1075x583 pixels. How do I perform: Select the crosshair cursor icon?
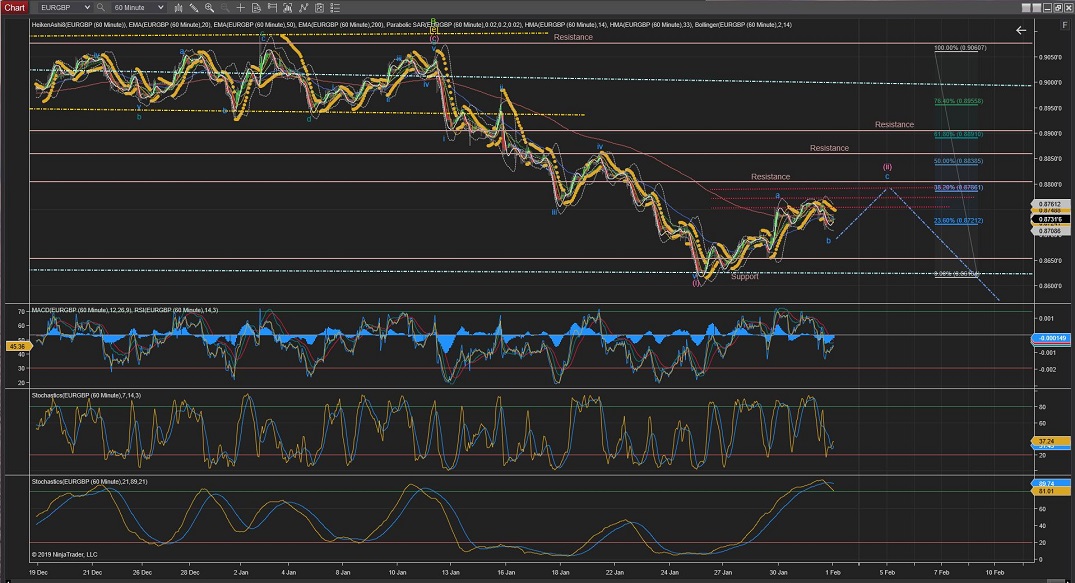(x=240, y=7)
